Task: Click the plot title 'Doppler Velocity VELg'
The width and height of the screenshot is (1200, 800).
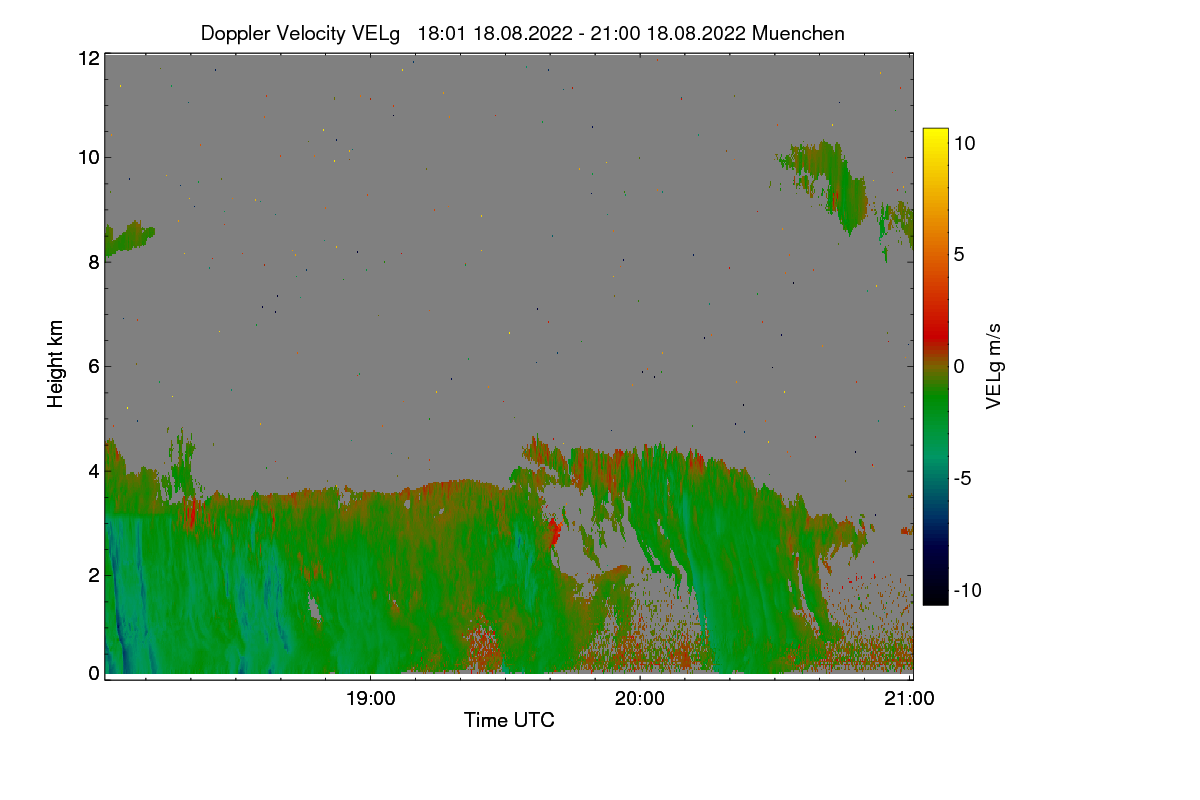Action: coord(301,33)
